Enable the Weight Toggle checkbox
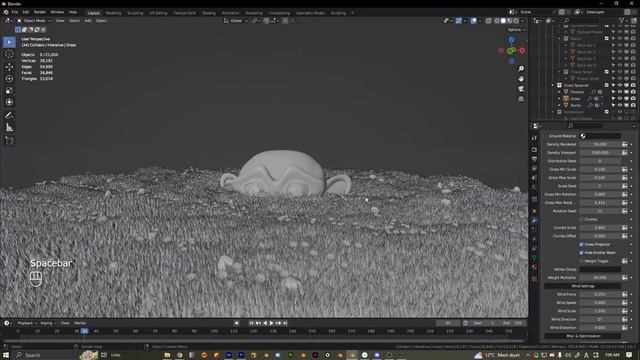Screen dimensions: 640x360 click(581, 261)
